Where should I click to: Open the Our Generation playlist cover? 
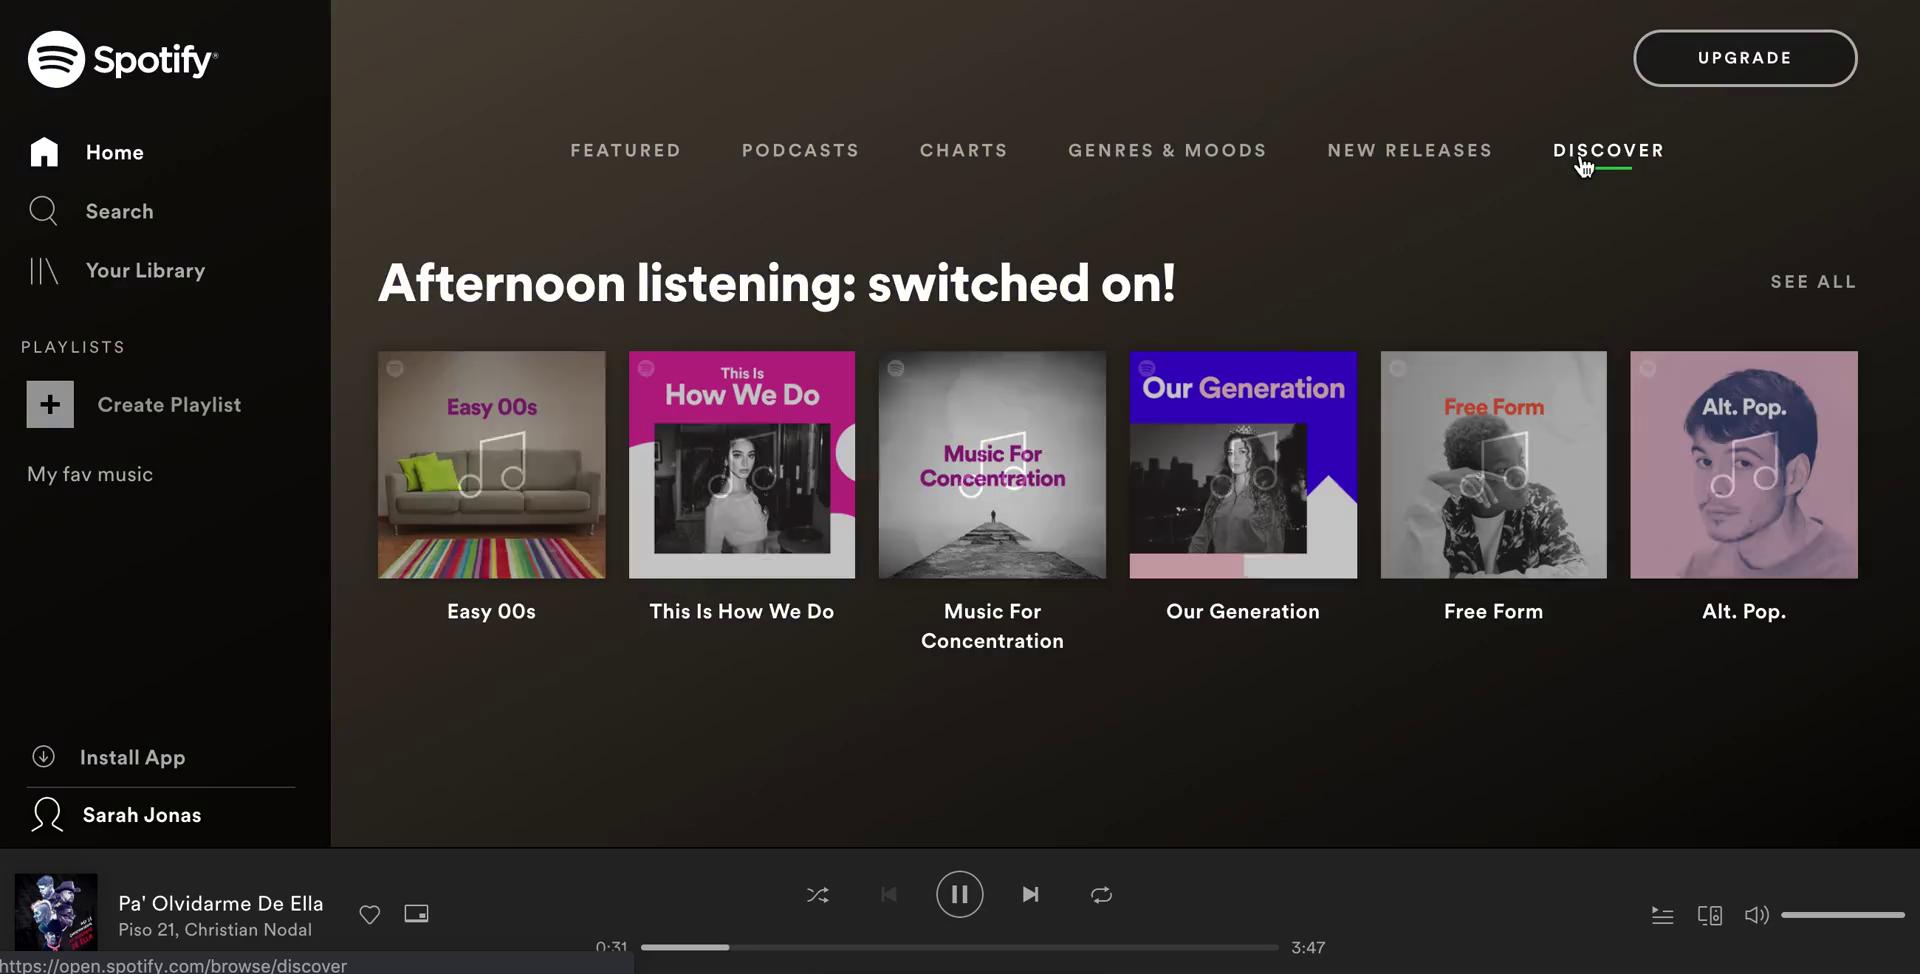click(1243, 464)
